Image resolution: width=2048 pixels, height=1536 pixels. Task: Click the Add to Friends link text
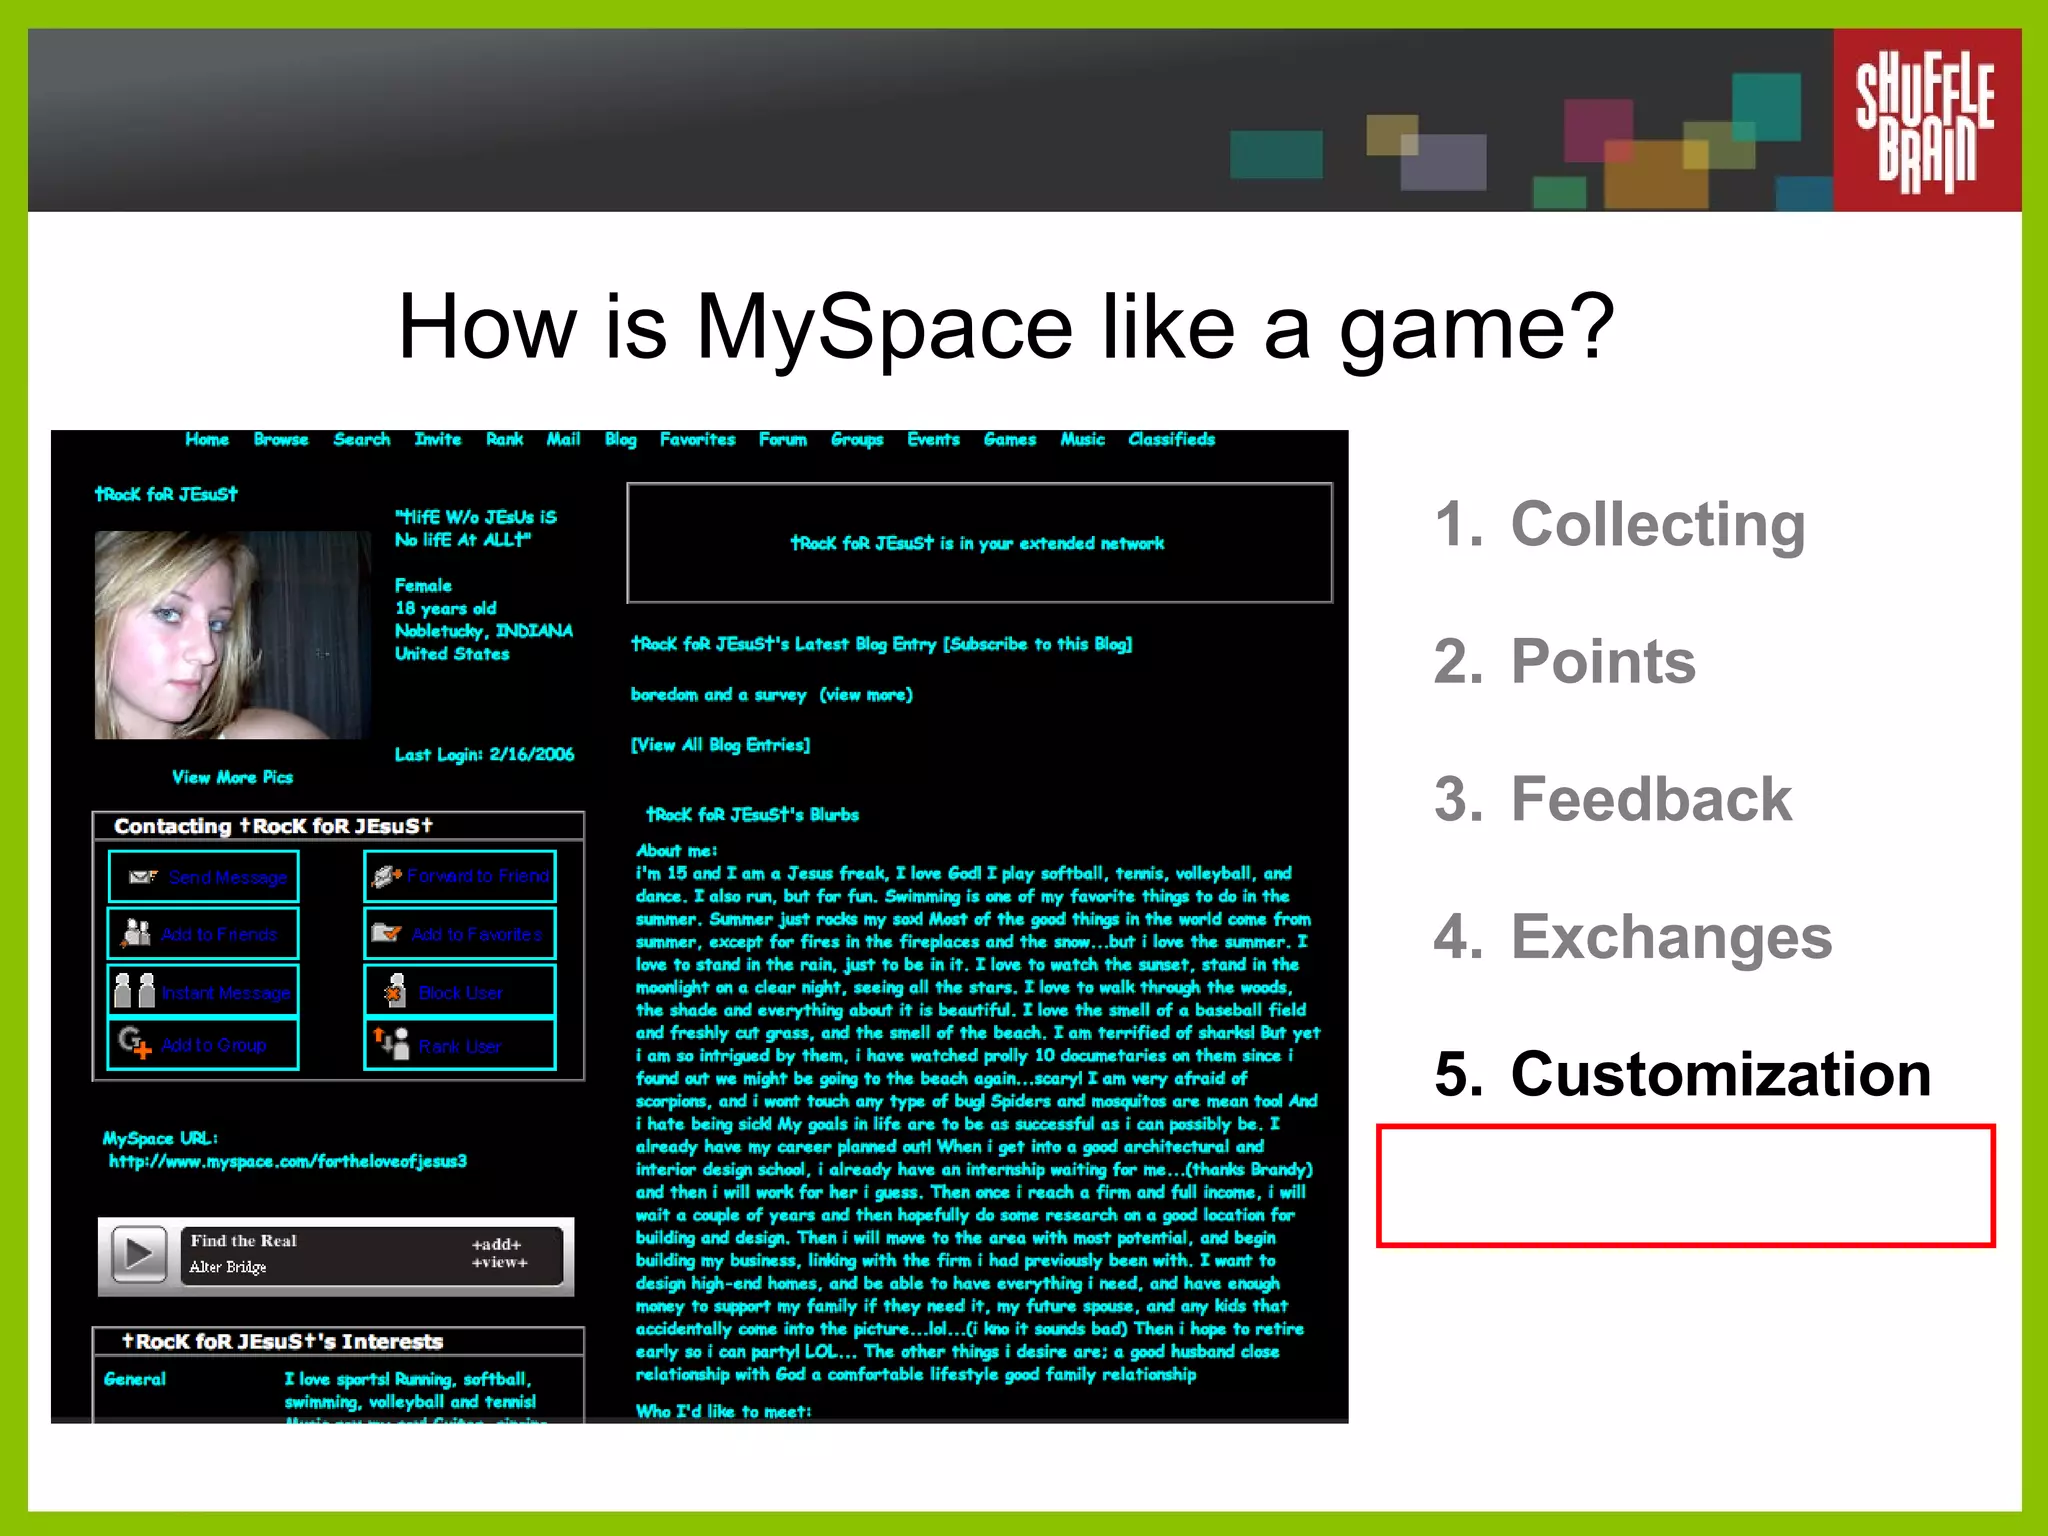(x=219, y=934)
